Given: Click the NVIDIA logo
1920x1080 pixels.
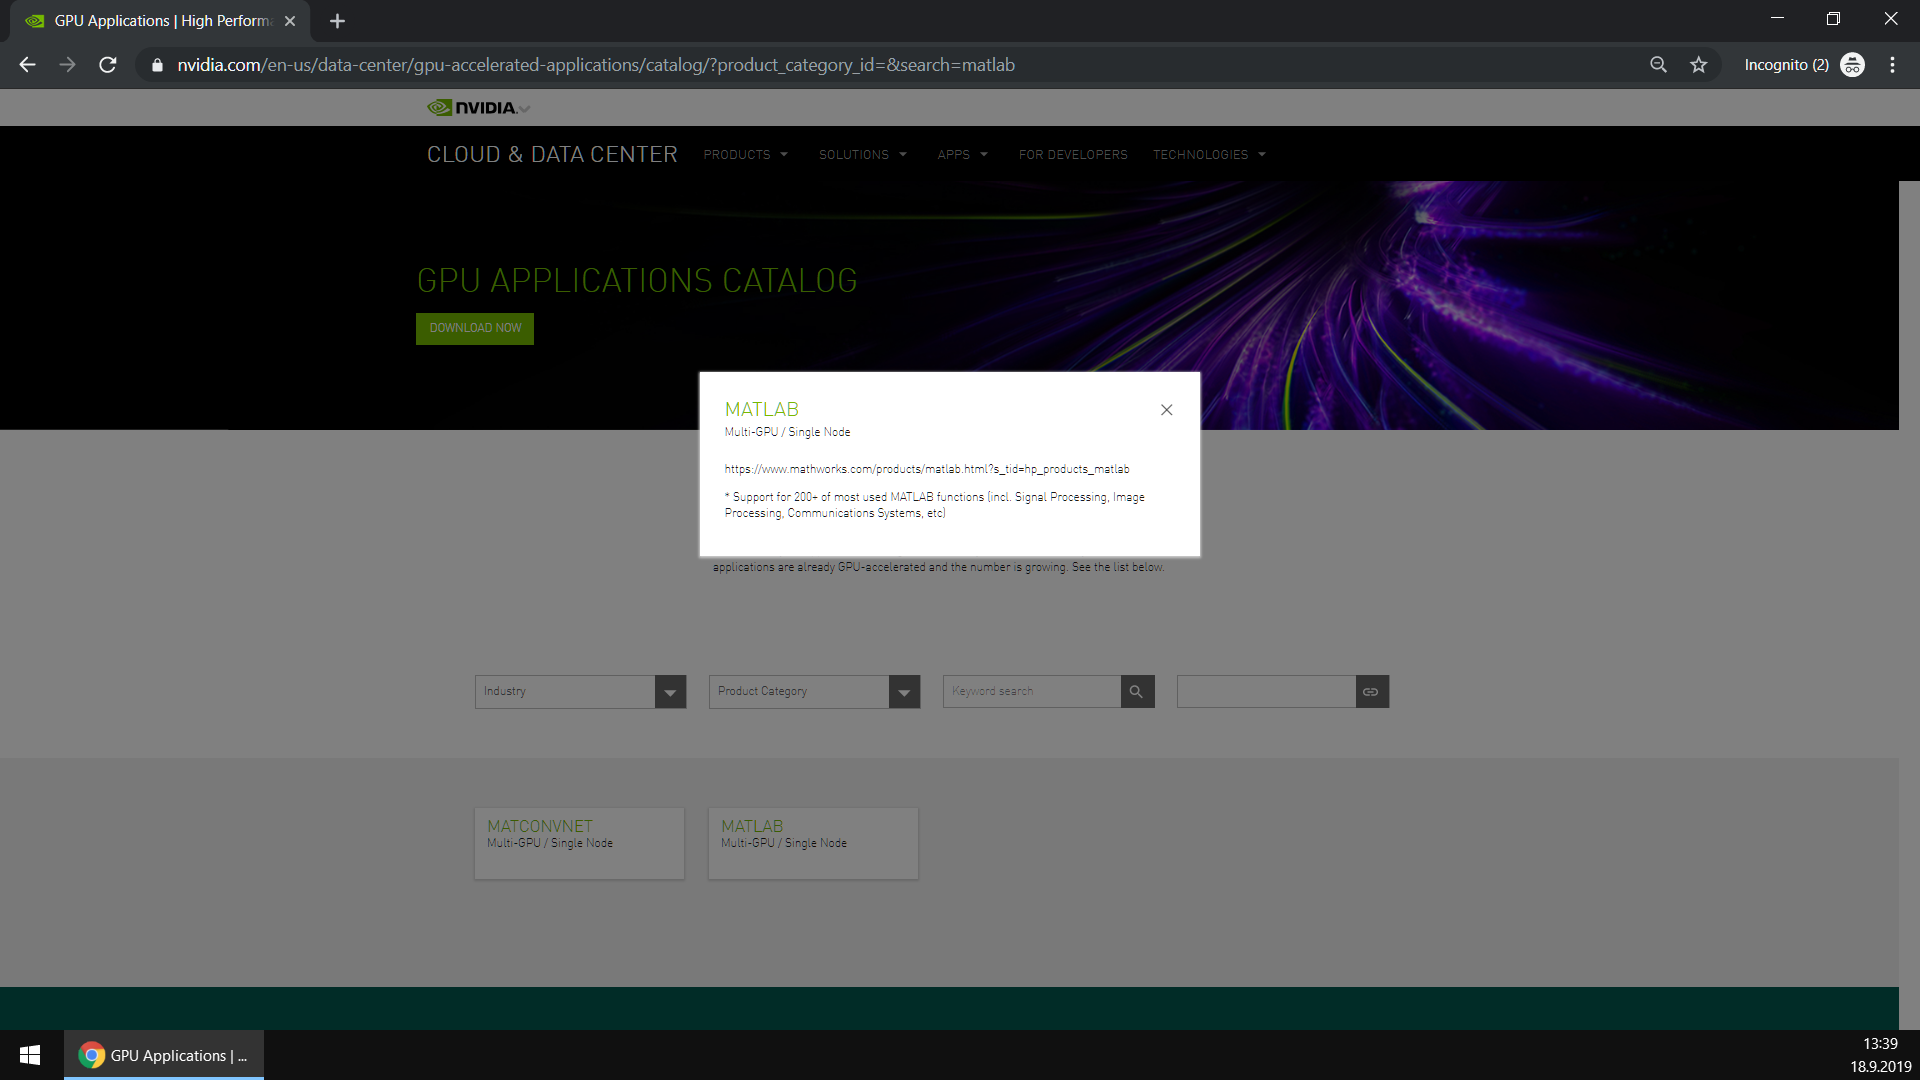Looking at the screenshot, I should [x=476, y=108].
